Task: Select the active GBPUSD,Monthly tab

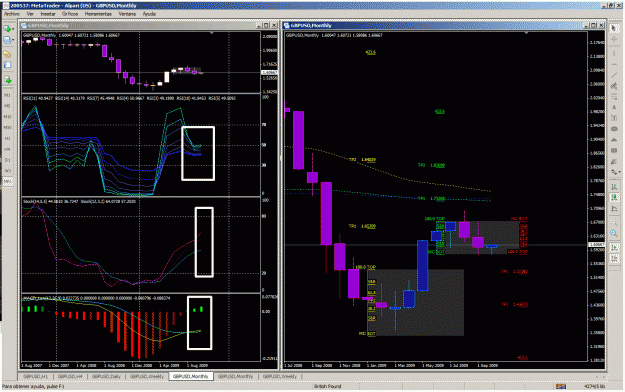Action: pos(191,376)
